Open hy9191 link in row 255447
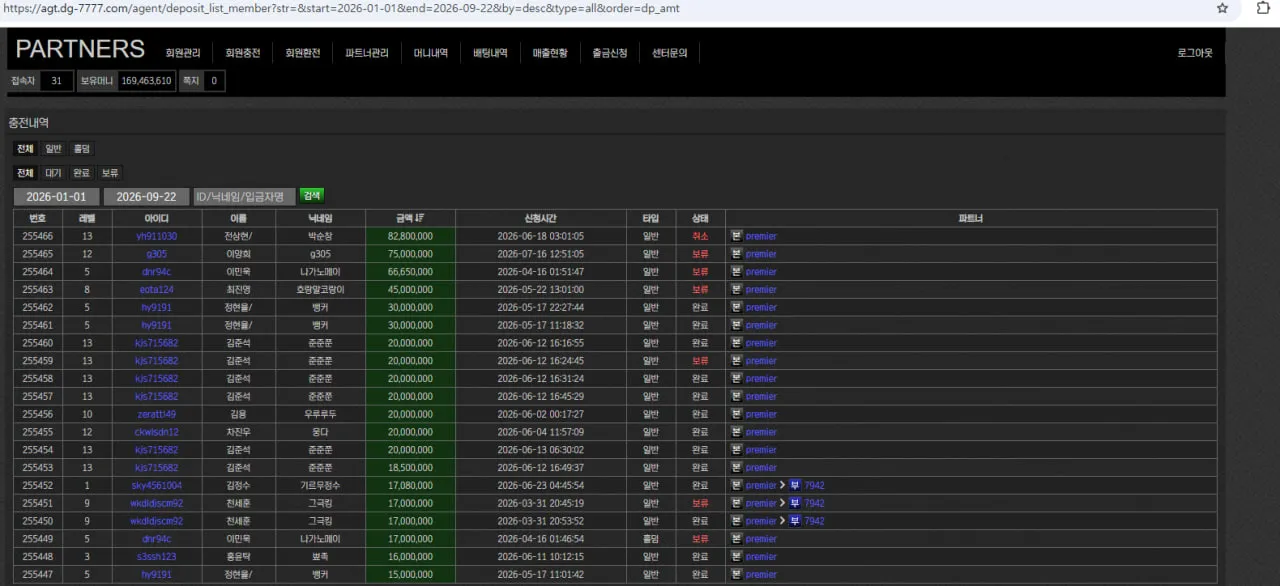1280x586 pixels. (x=157, y=575)
